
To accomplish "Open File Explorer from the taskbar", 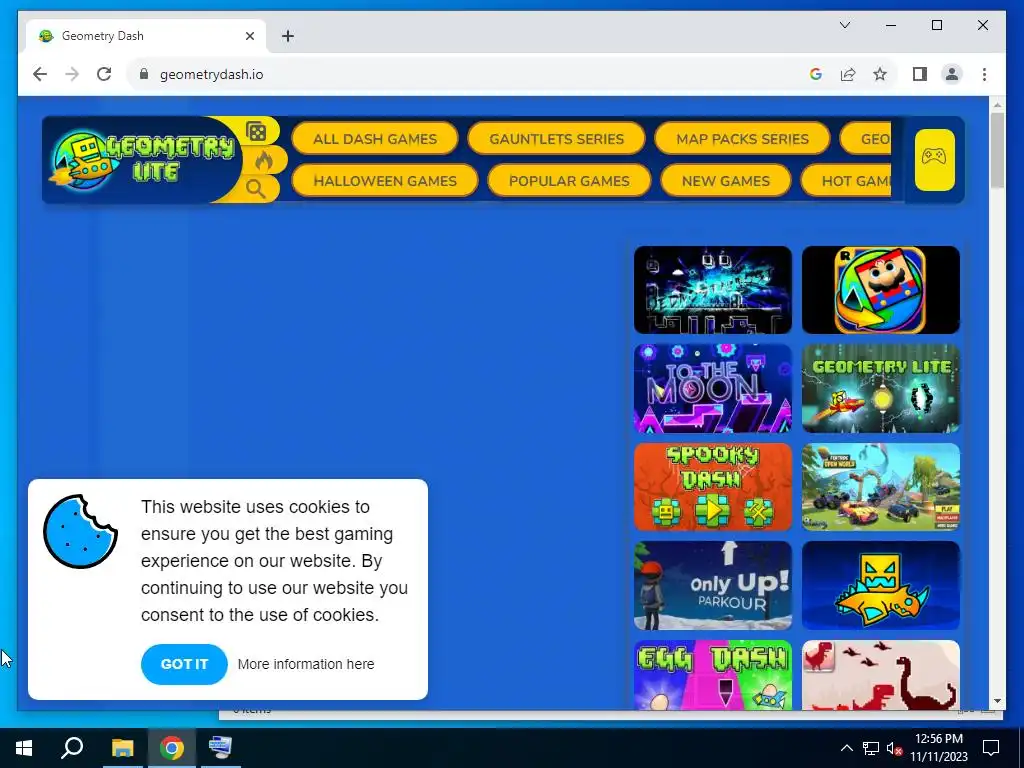I will tap(122, 748).
